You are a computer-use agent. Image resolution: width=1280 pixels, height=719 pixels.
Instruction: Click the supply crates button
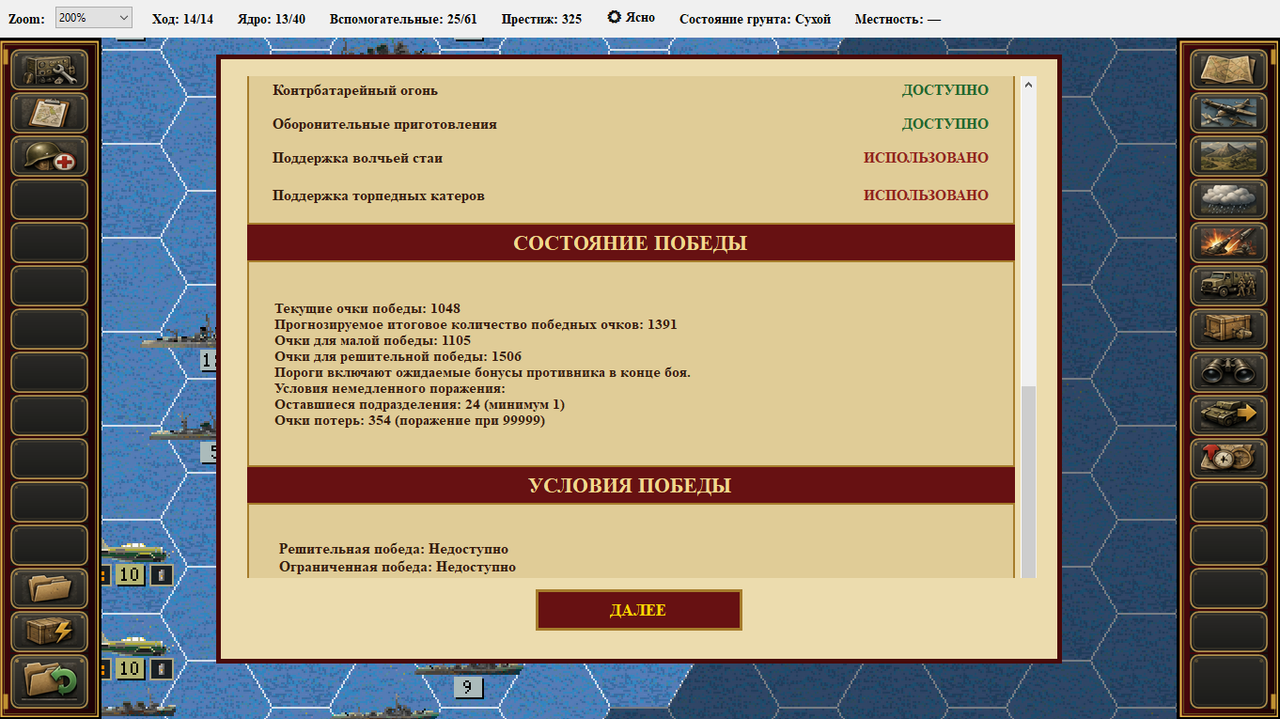pos(1229,329)
